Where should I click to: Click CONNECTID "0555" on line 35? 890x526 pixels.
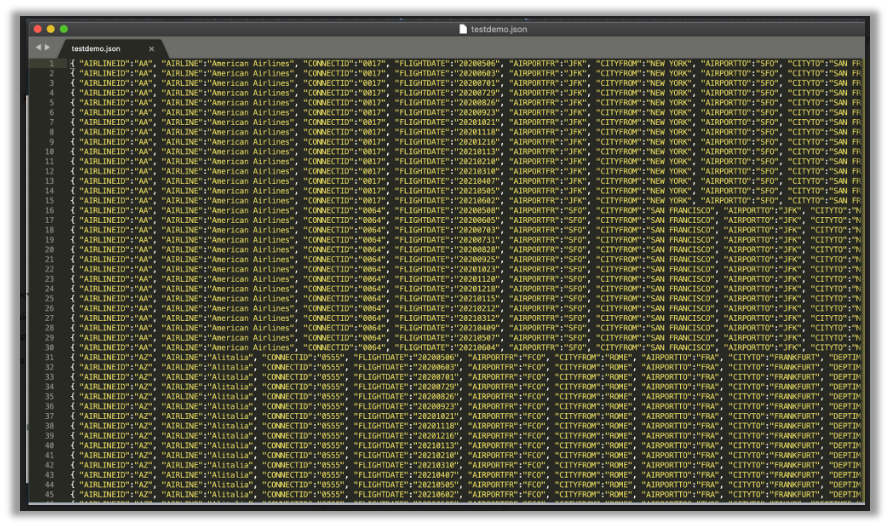point(331,397)
